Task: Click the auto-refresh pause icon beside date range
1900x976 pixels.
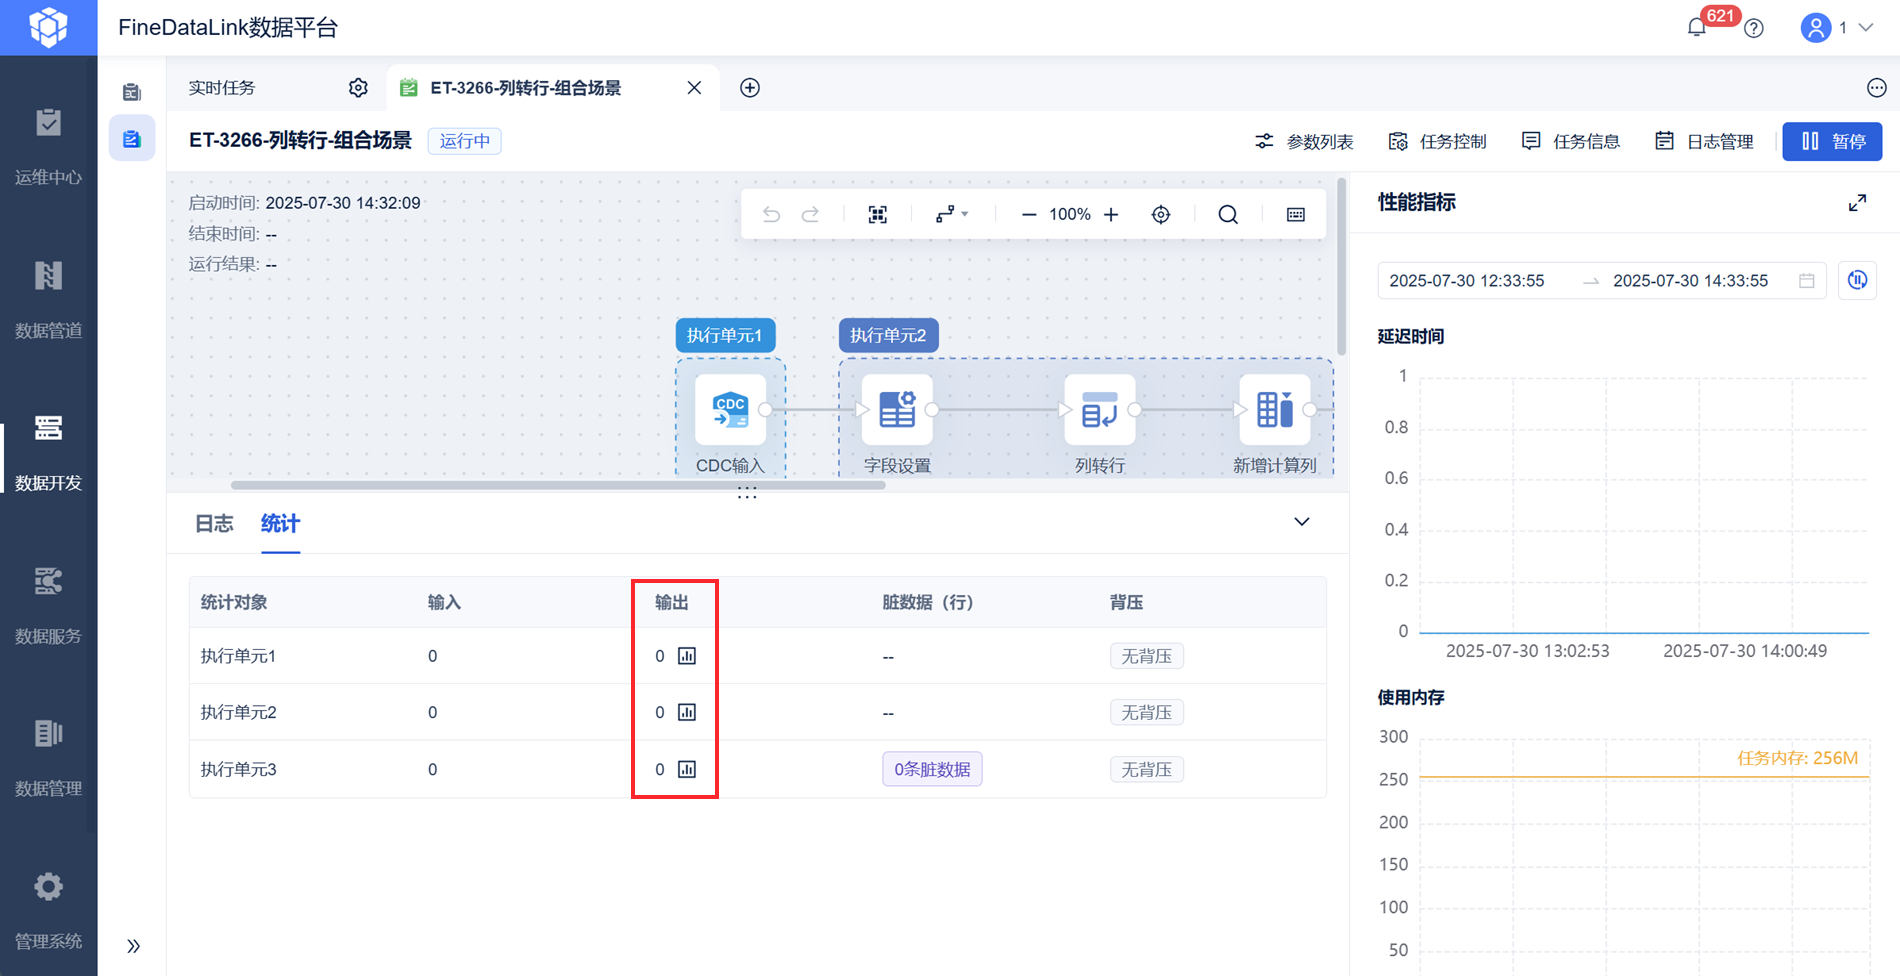Action: tap(1858, 281)
